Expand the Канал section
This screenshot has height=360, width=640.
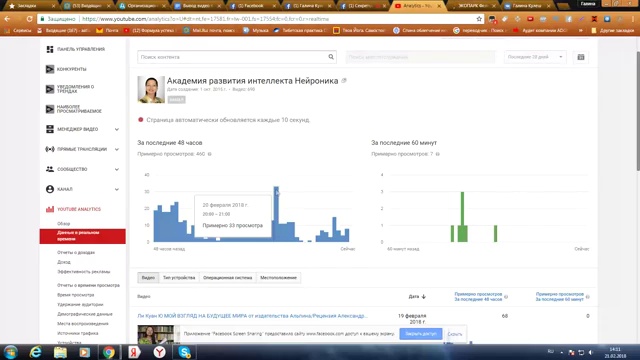[x=117, y=189]
